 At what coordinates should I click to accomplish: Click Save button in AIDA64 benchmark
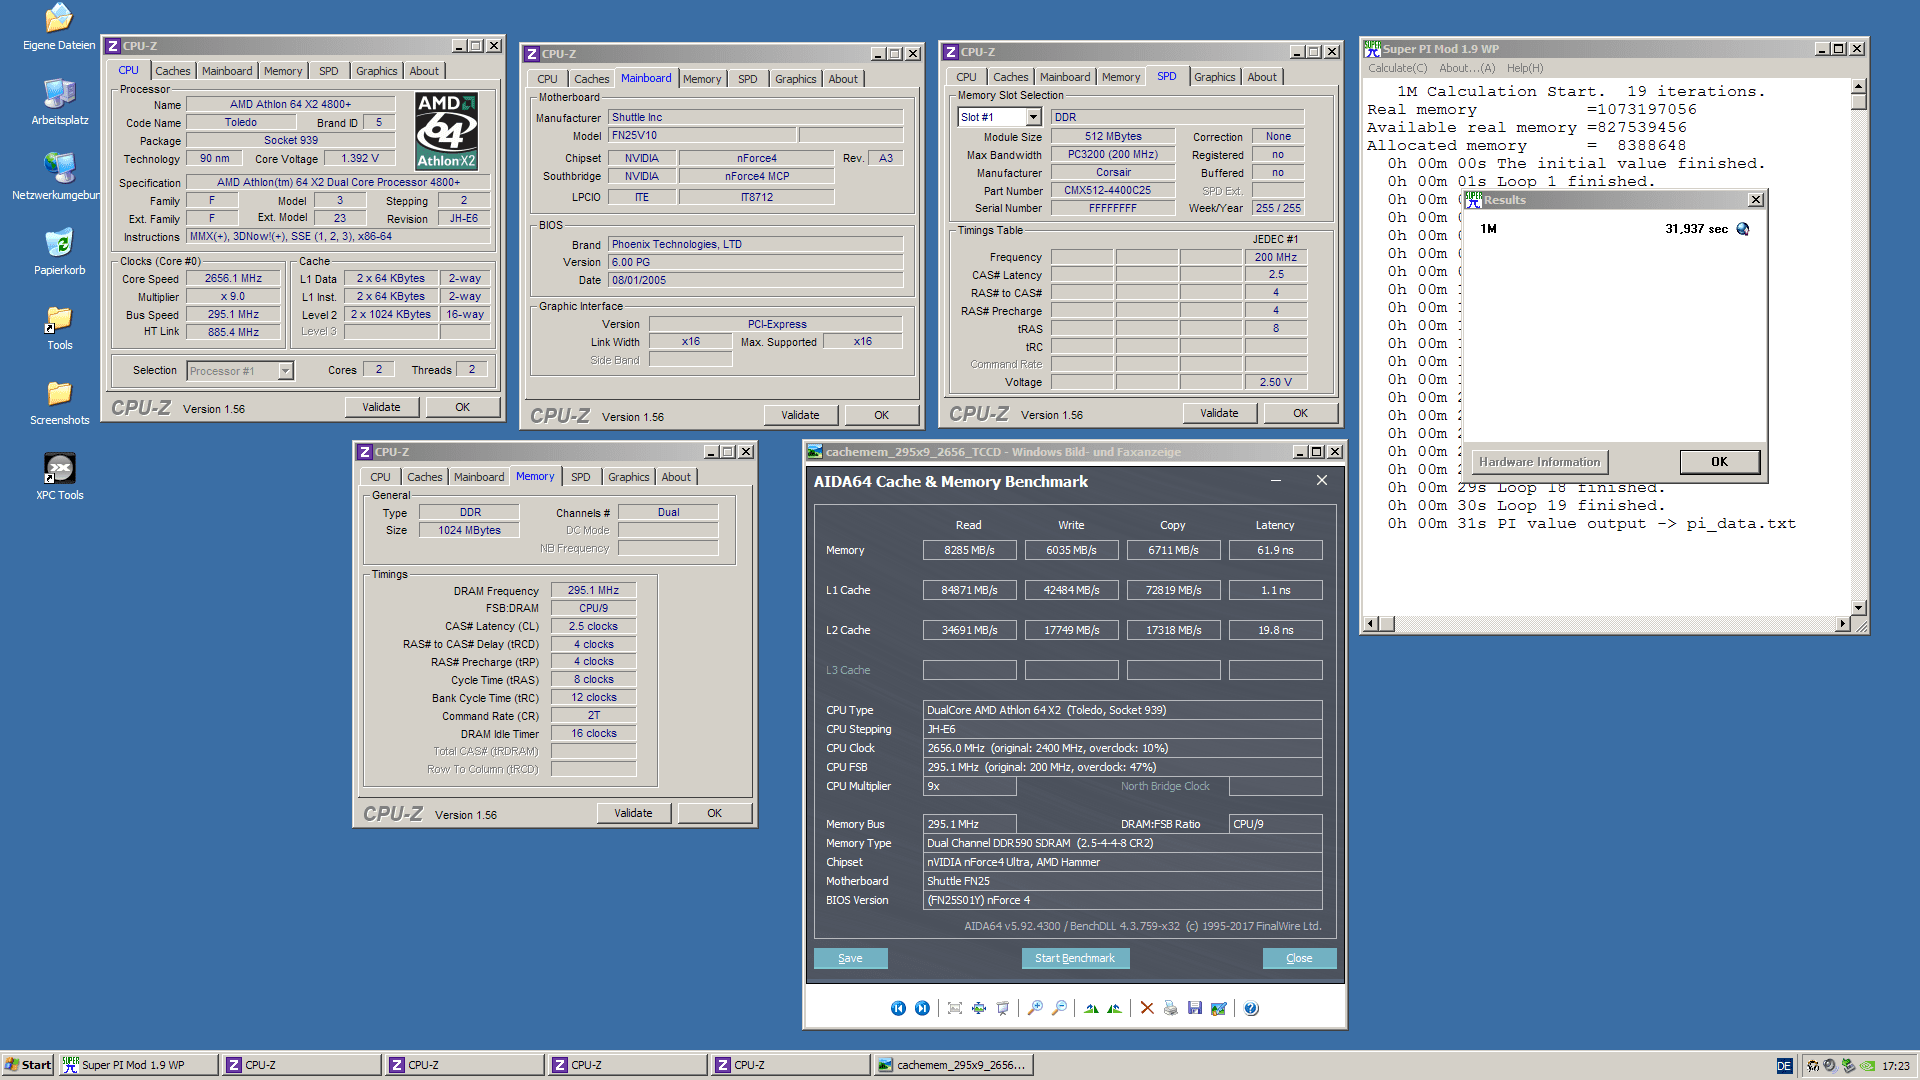[850, 958]
